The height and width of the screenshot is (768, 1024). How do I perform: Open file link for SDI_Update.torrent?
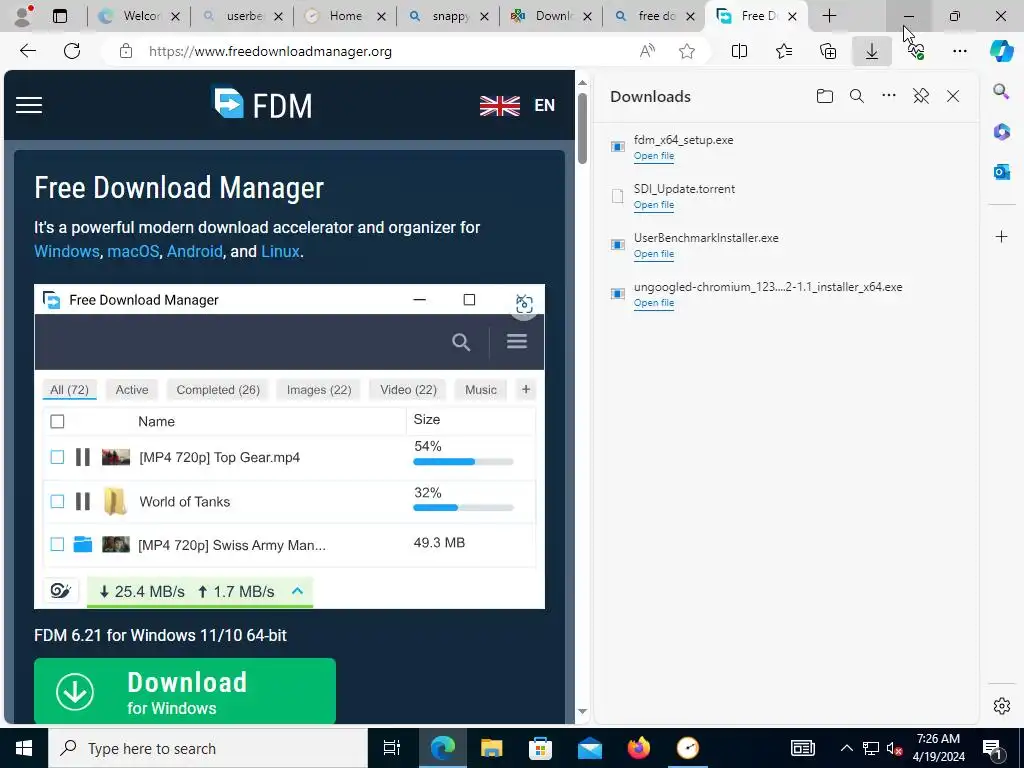pyautogui.click(x=654, y=205)
